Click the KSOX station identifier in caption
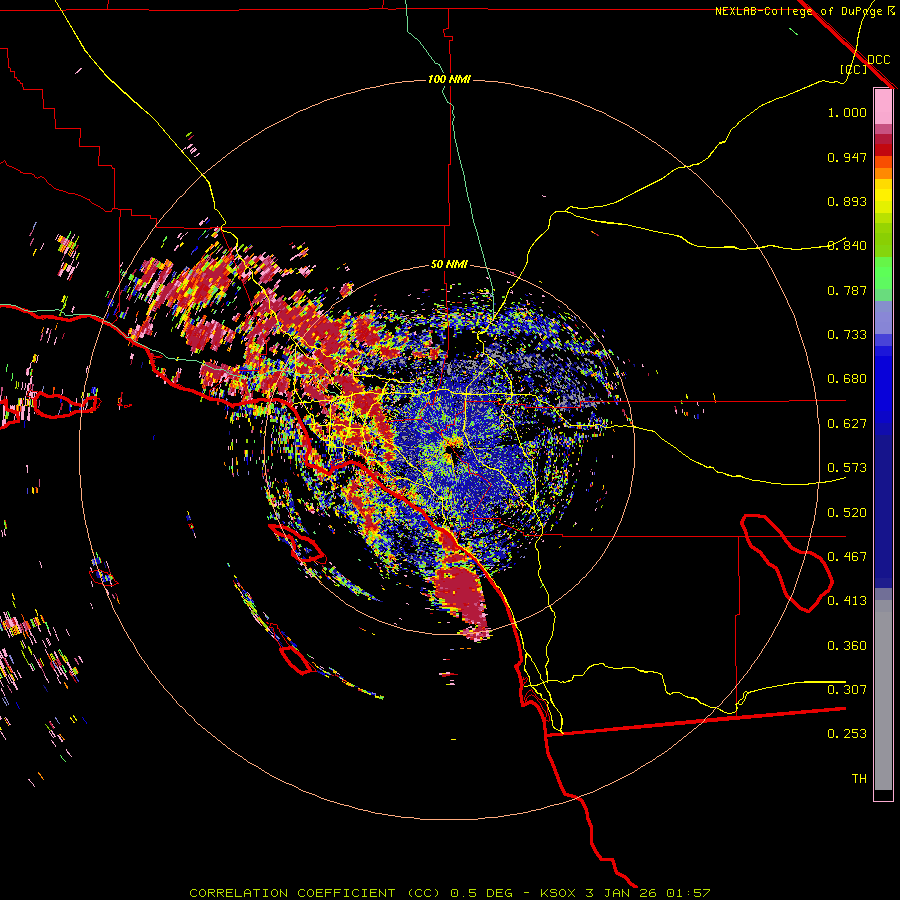The image size is (900, 900). click(557, 893)
